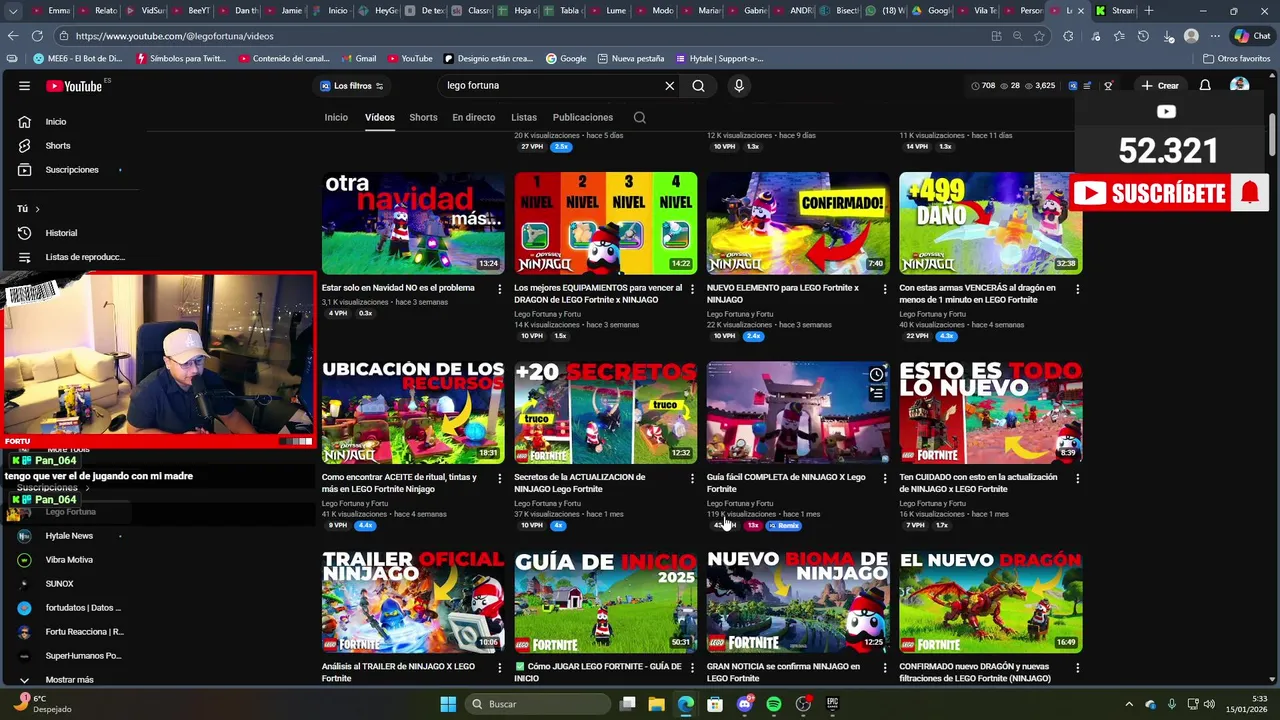
Task: Click the YouTube logo
Action: point(76,86)
